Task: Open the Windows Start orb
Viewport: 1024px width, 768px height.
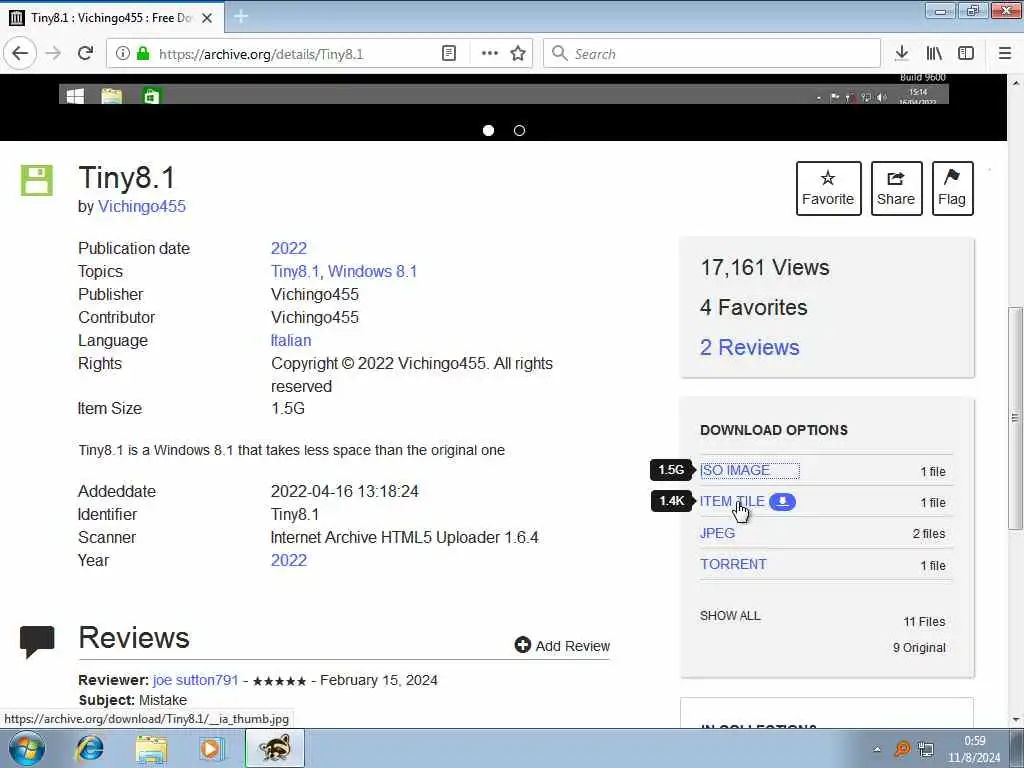Action: click(x=27, y=748)
